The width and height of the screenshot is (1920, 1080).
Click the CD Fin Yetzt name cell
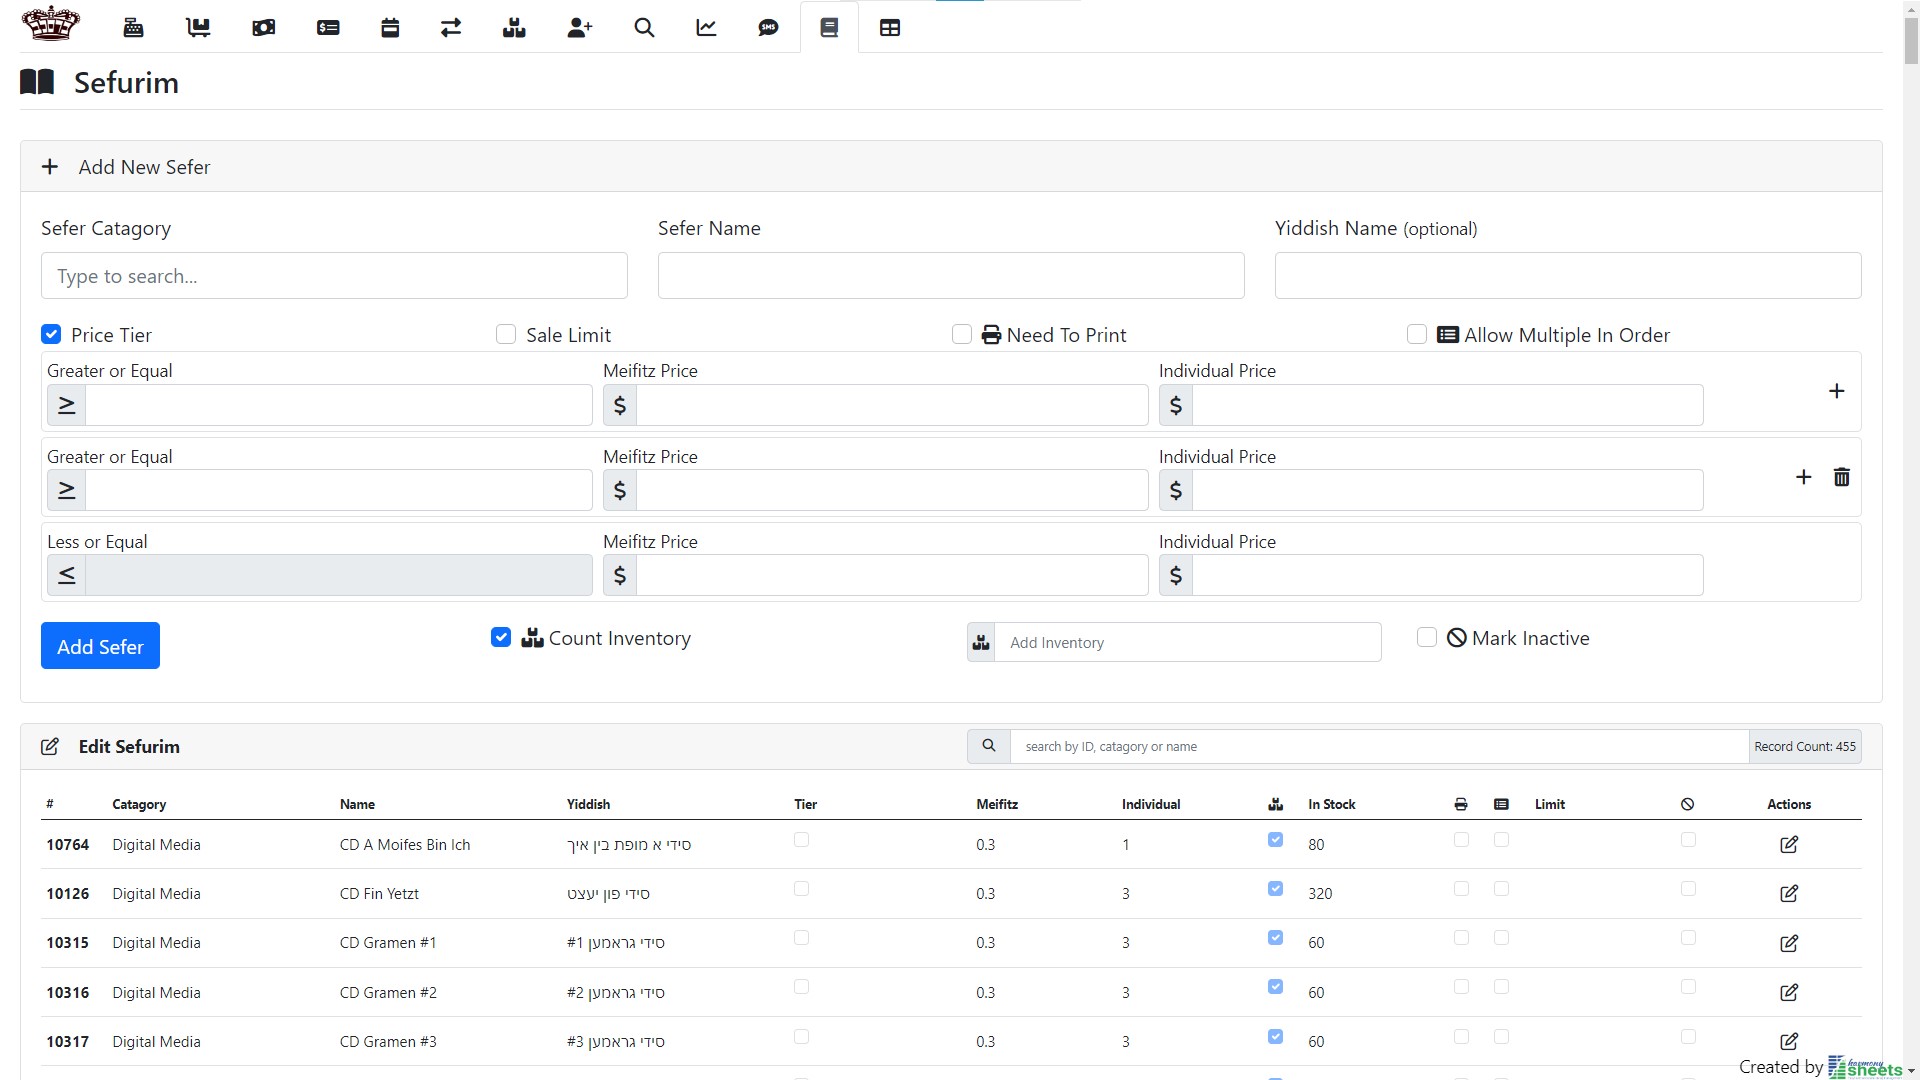[x=379, y=894]
